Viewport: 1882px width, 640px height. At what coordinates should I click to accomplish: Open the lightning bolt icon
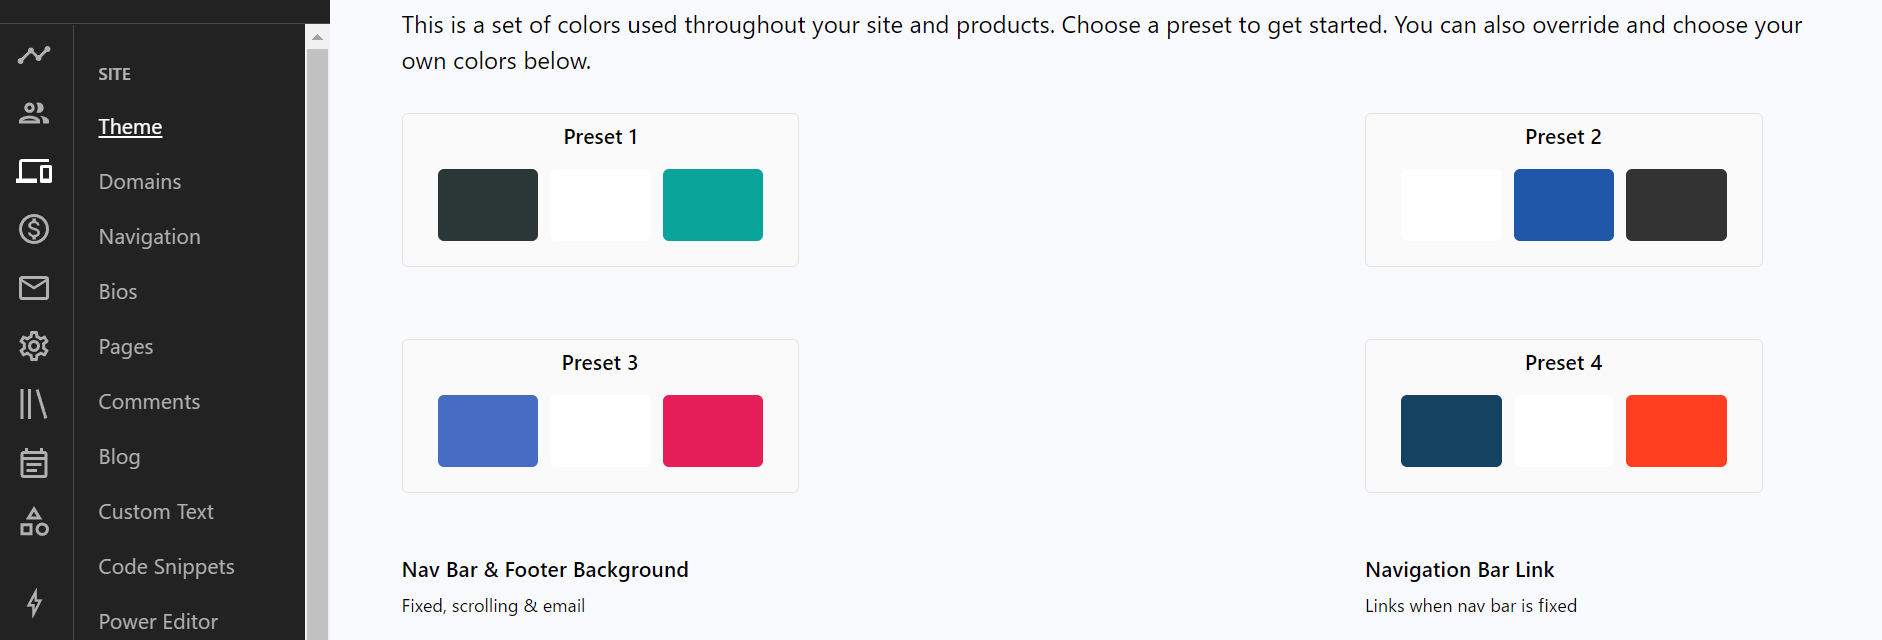point(34,602)
